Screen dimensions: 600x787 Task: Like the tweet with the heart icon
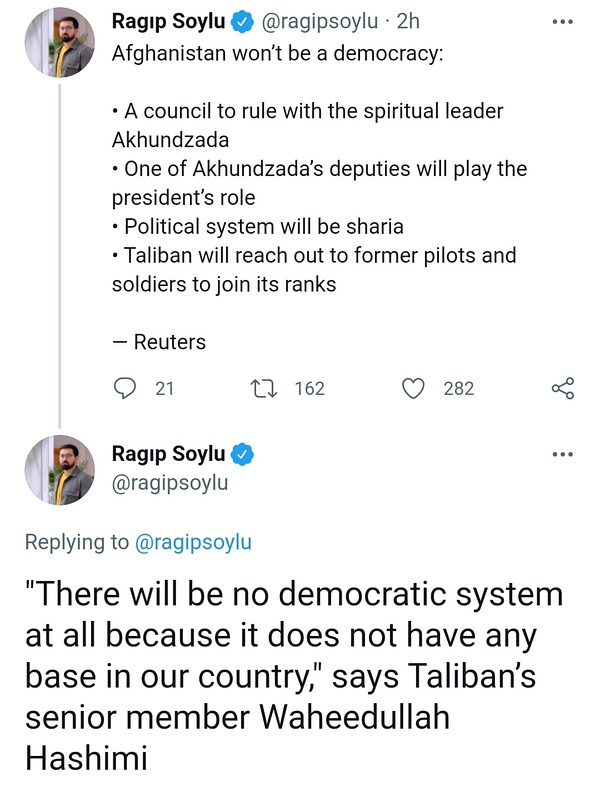click(413, 389)
